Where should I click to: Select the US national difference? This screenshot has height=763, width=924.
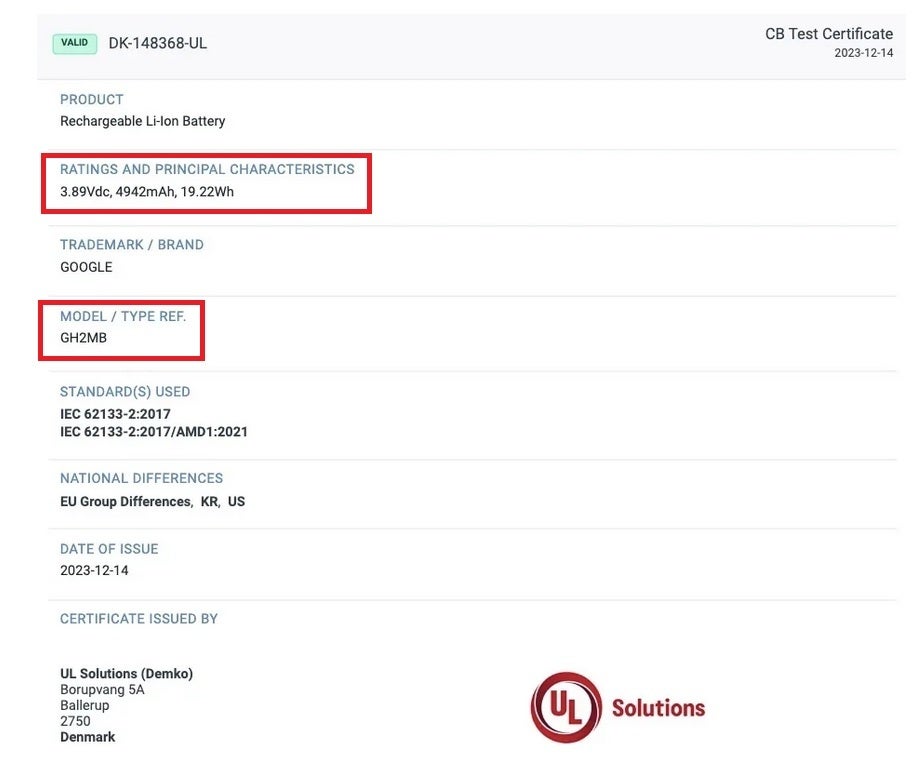click(236, 501)
